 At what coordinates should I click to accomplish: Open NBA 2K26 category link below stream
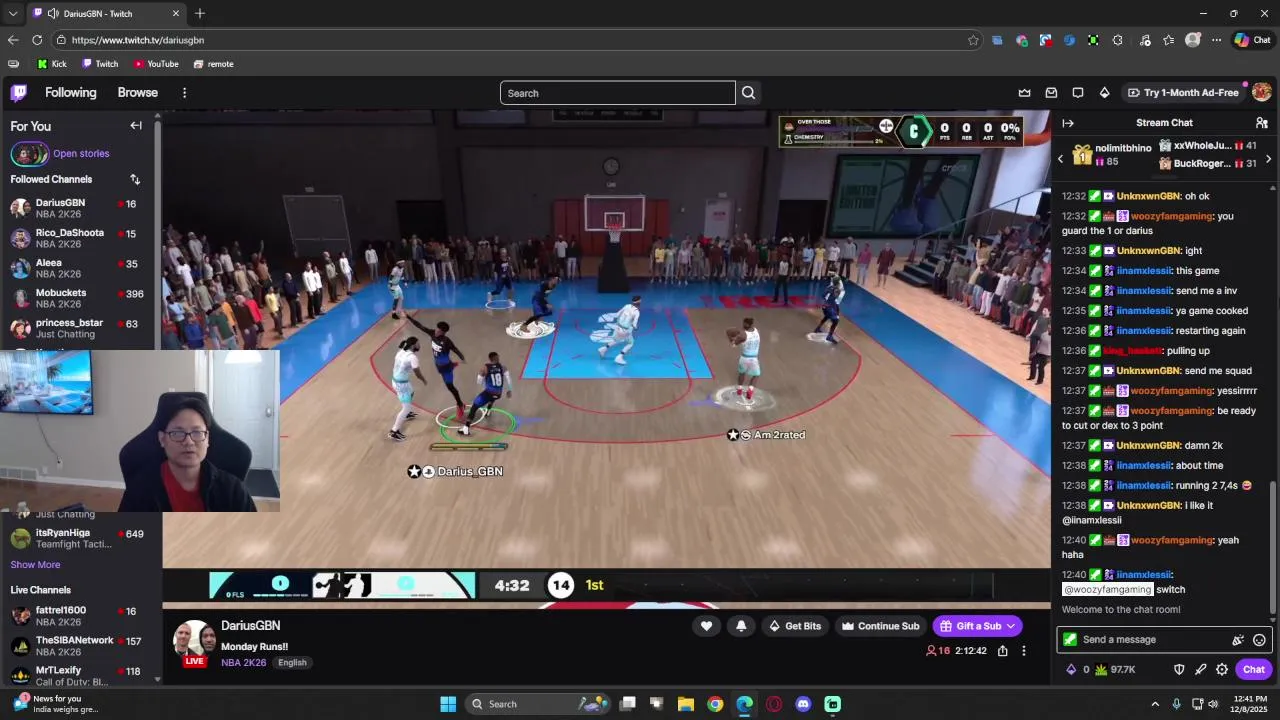[x=244, y=663]
